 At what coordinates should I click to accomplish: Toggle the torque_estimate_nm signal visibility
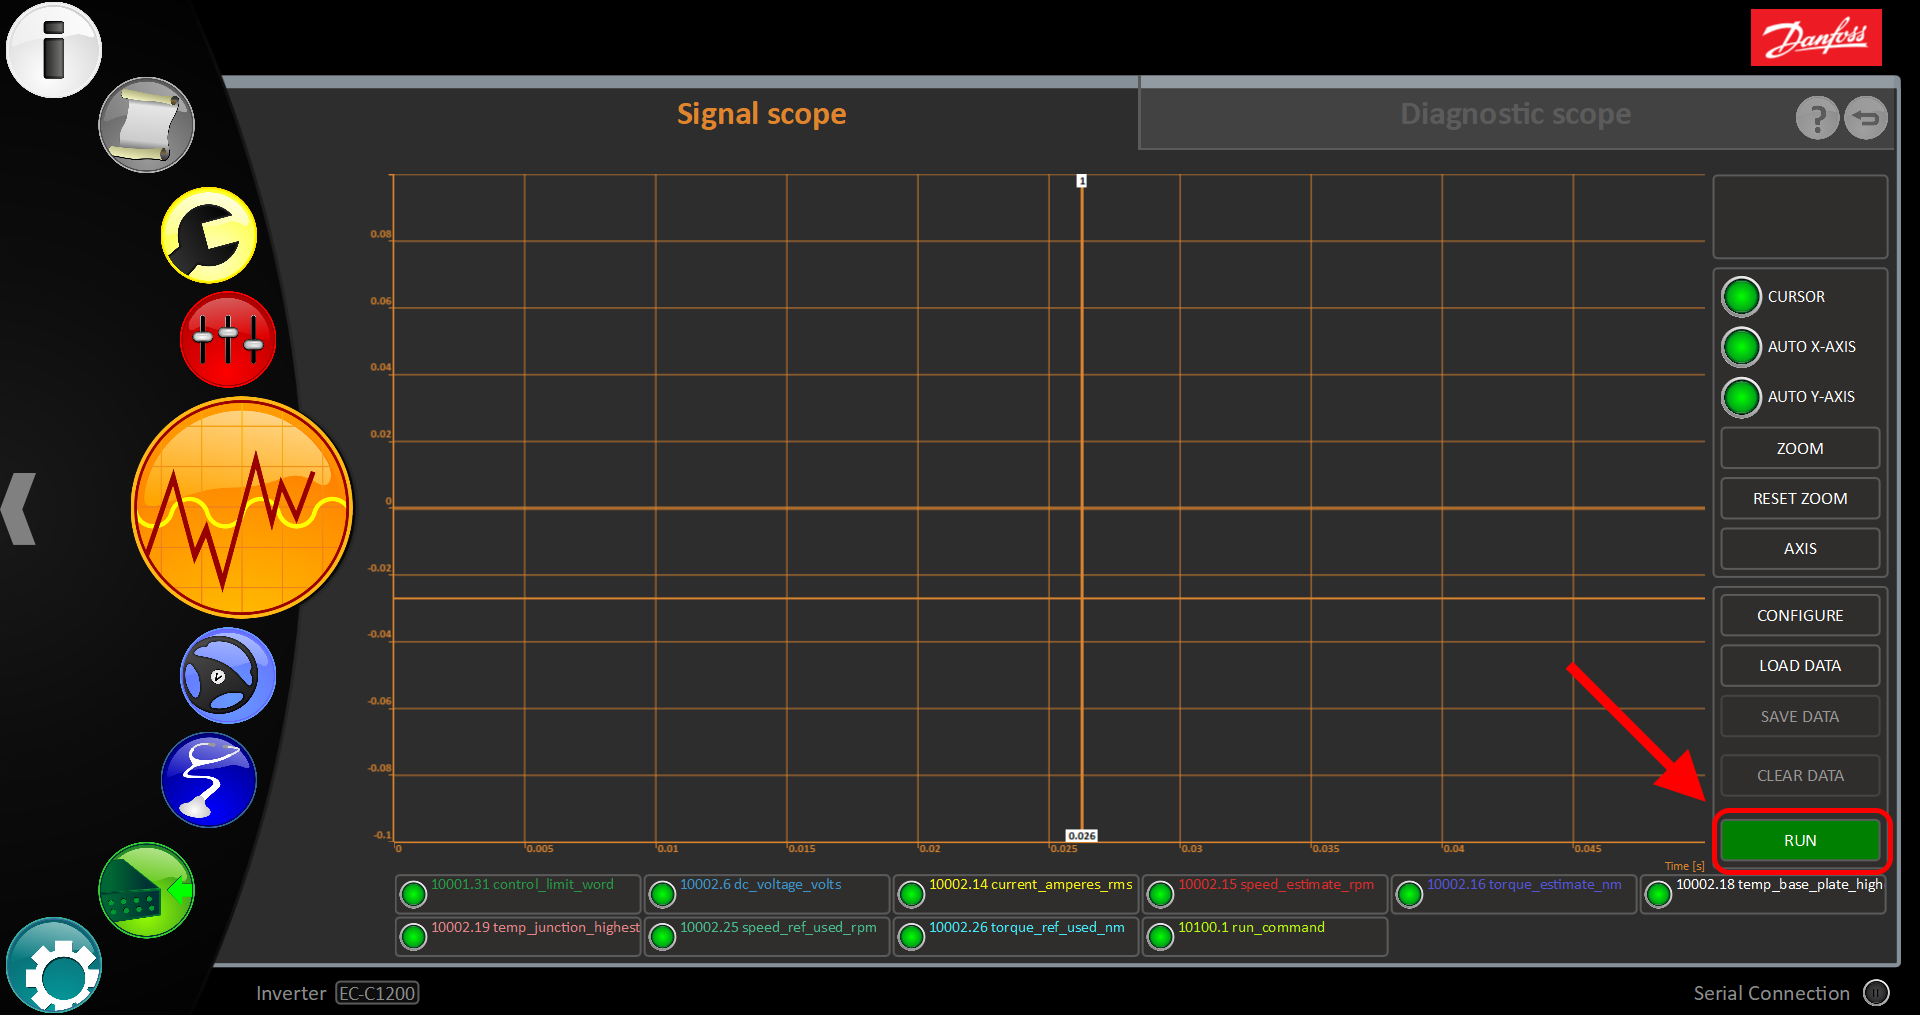(x=1409, y=894)
